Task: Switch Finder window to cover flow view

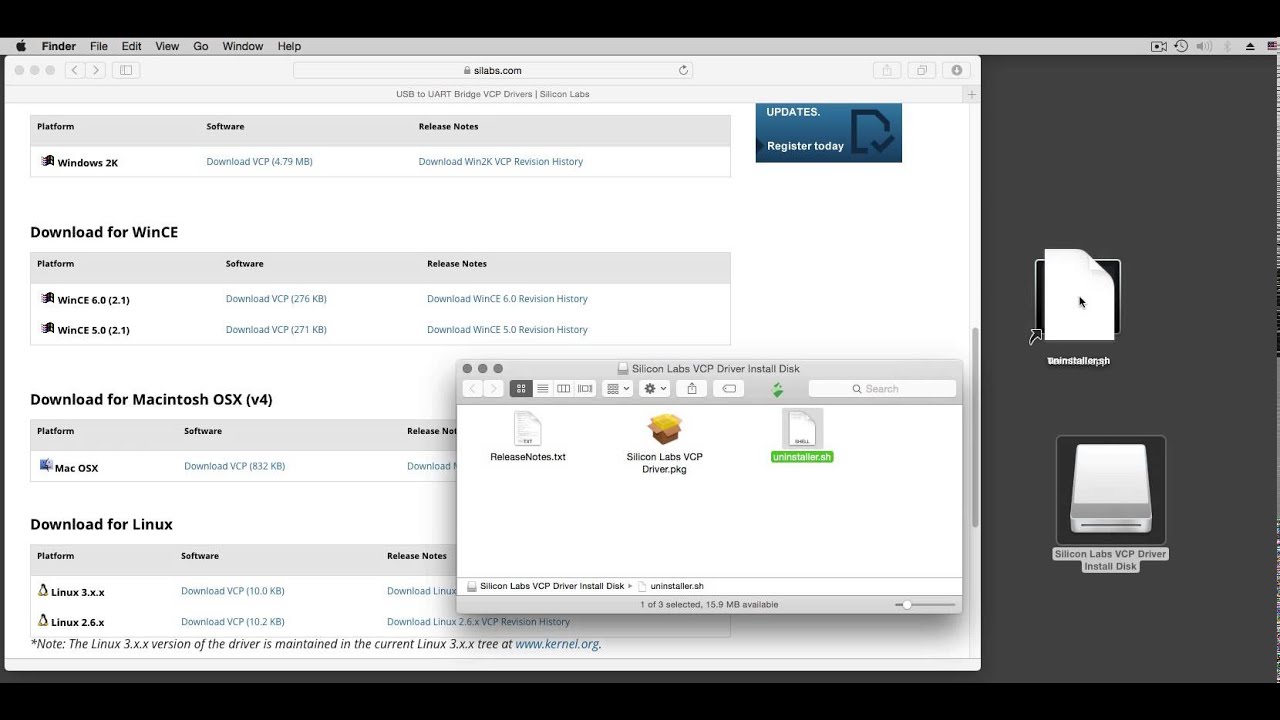Action: pyautogui.click(x=585, y=389)
